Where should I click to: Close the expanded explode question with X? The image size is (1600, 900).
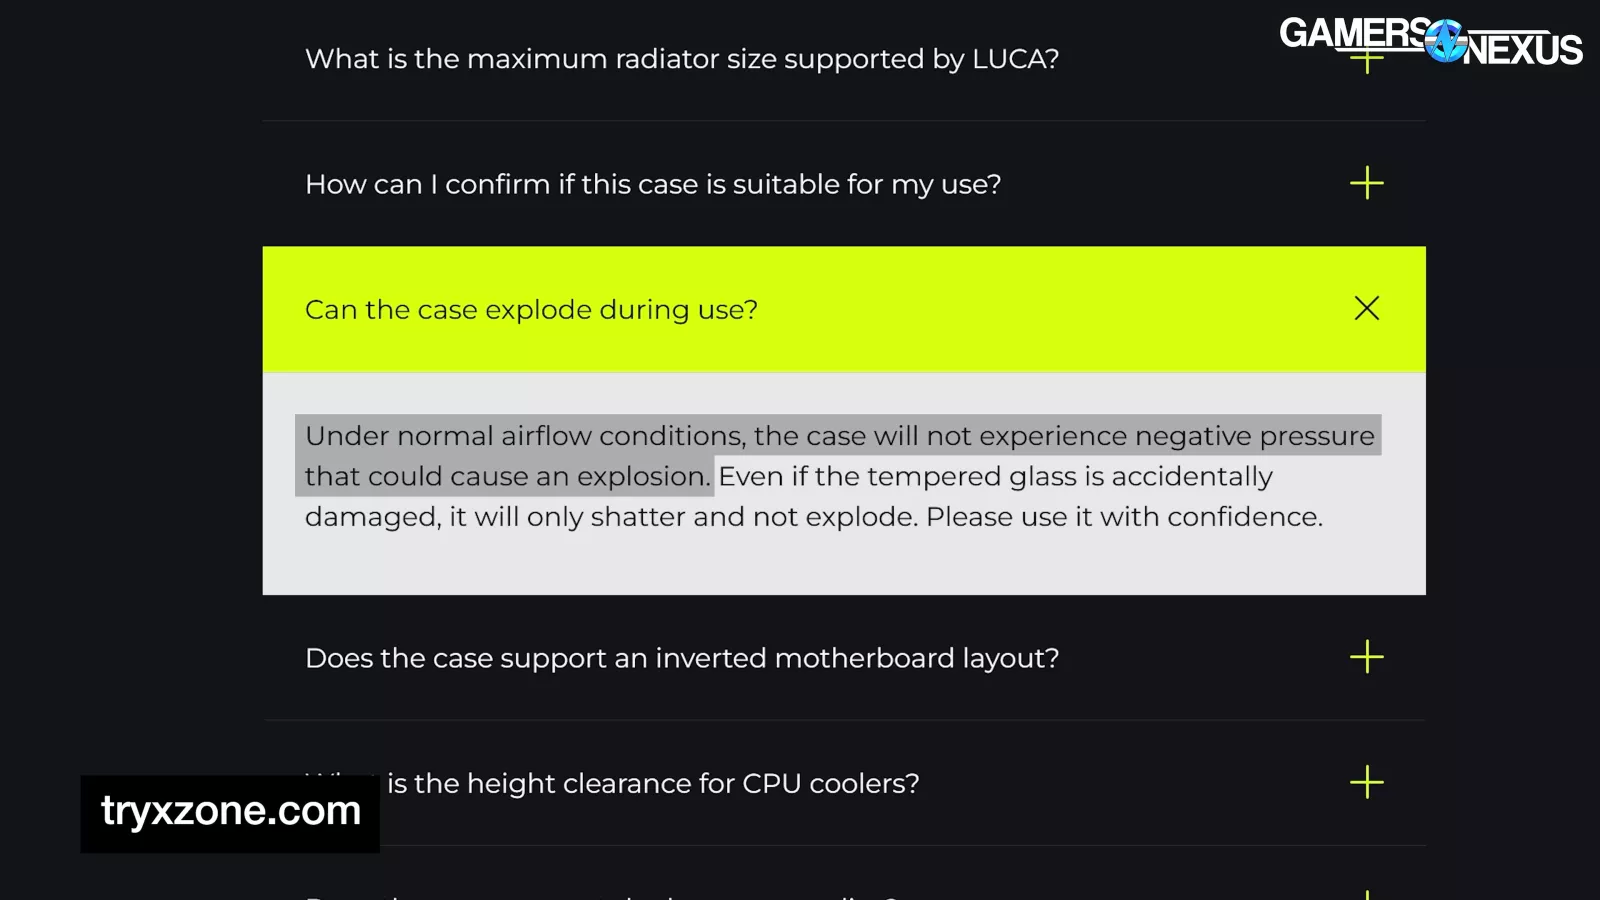pos(1366,308)
